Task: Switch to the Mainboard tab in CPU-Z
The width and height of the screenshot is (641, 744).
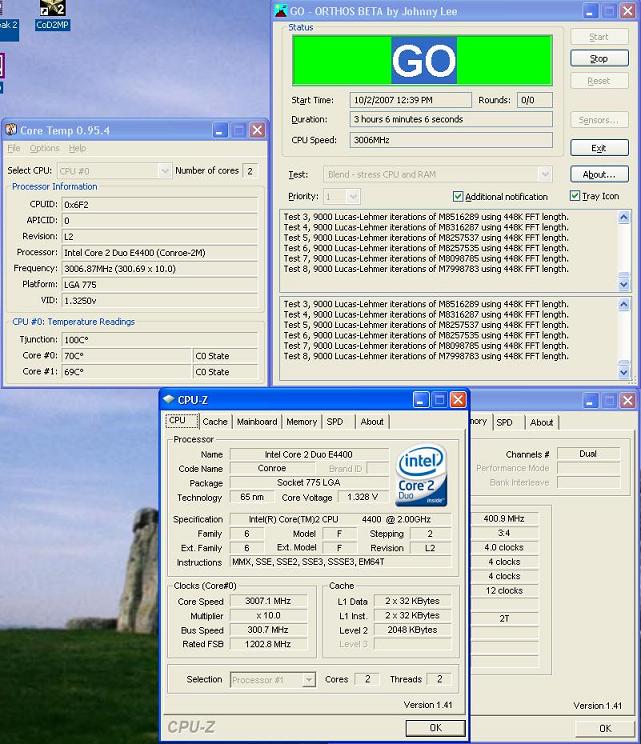Action: pyautogui.click(x=257, y=421)
